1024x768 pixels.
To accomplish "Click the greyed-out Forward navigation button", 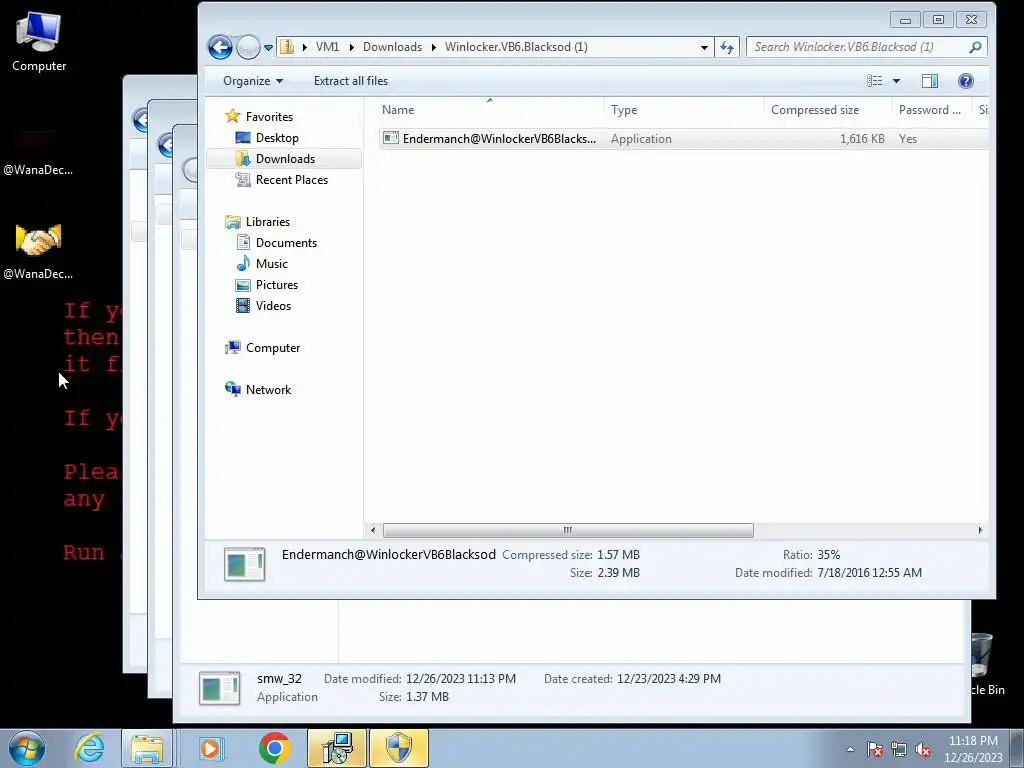I will click(x=248, y=47).
